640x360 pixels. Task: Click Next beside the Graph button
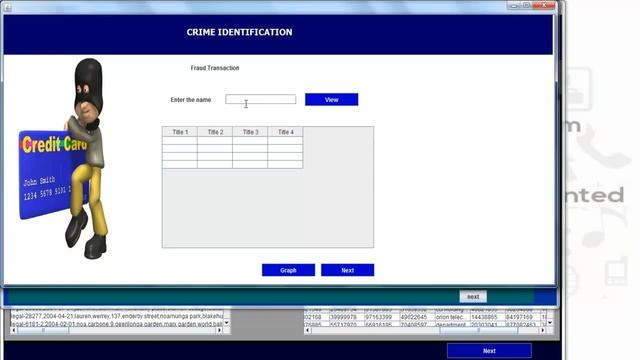coord(347,270)
